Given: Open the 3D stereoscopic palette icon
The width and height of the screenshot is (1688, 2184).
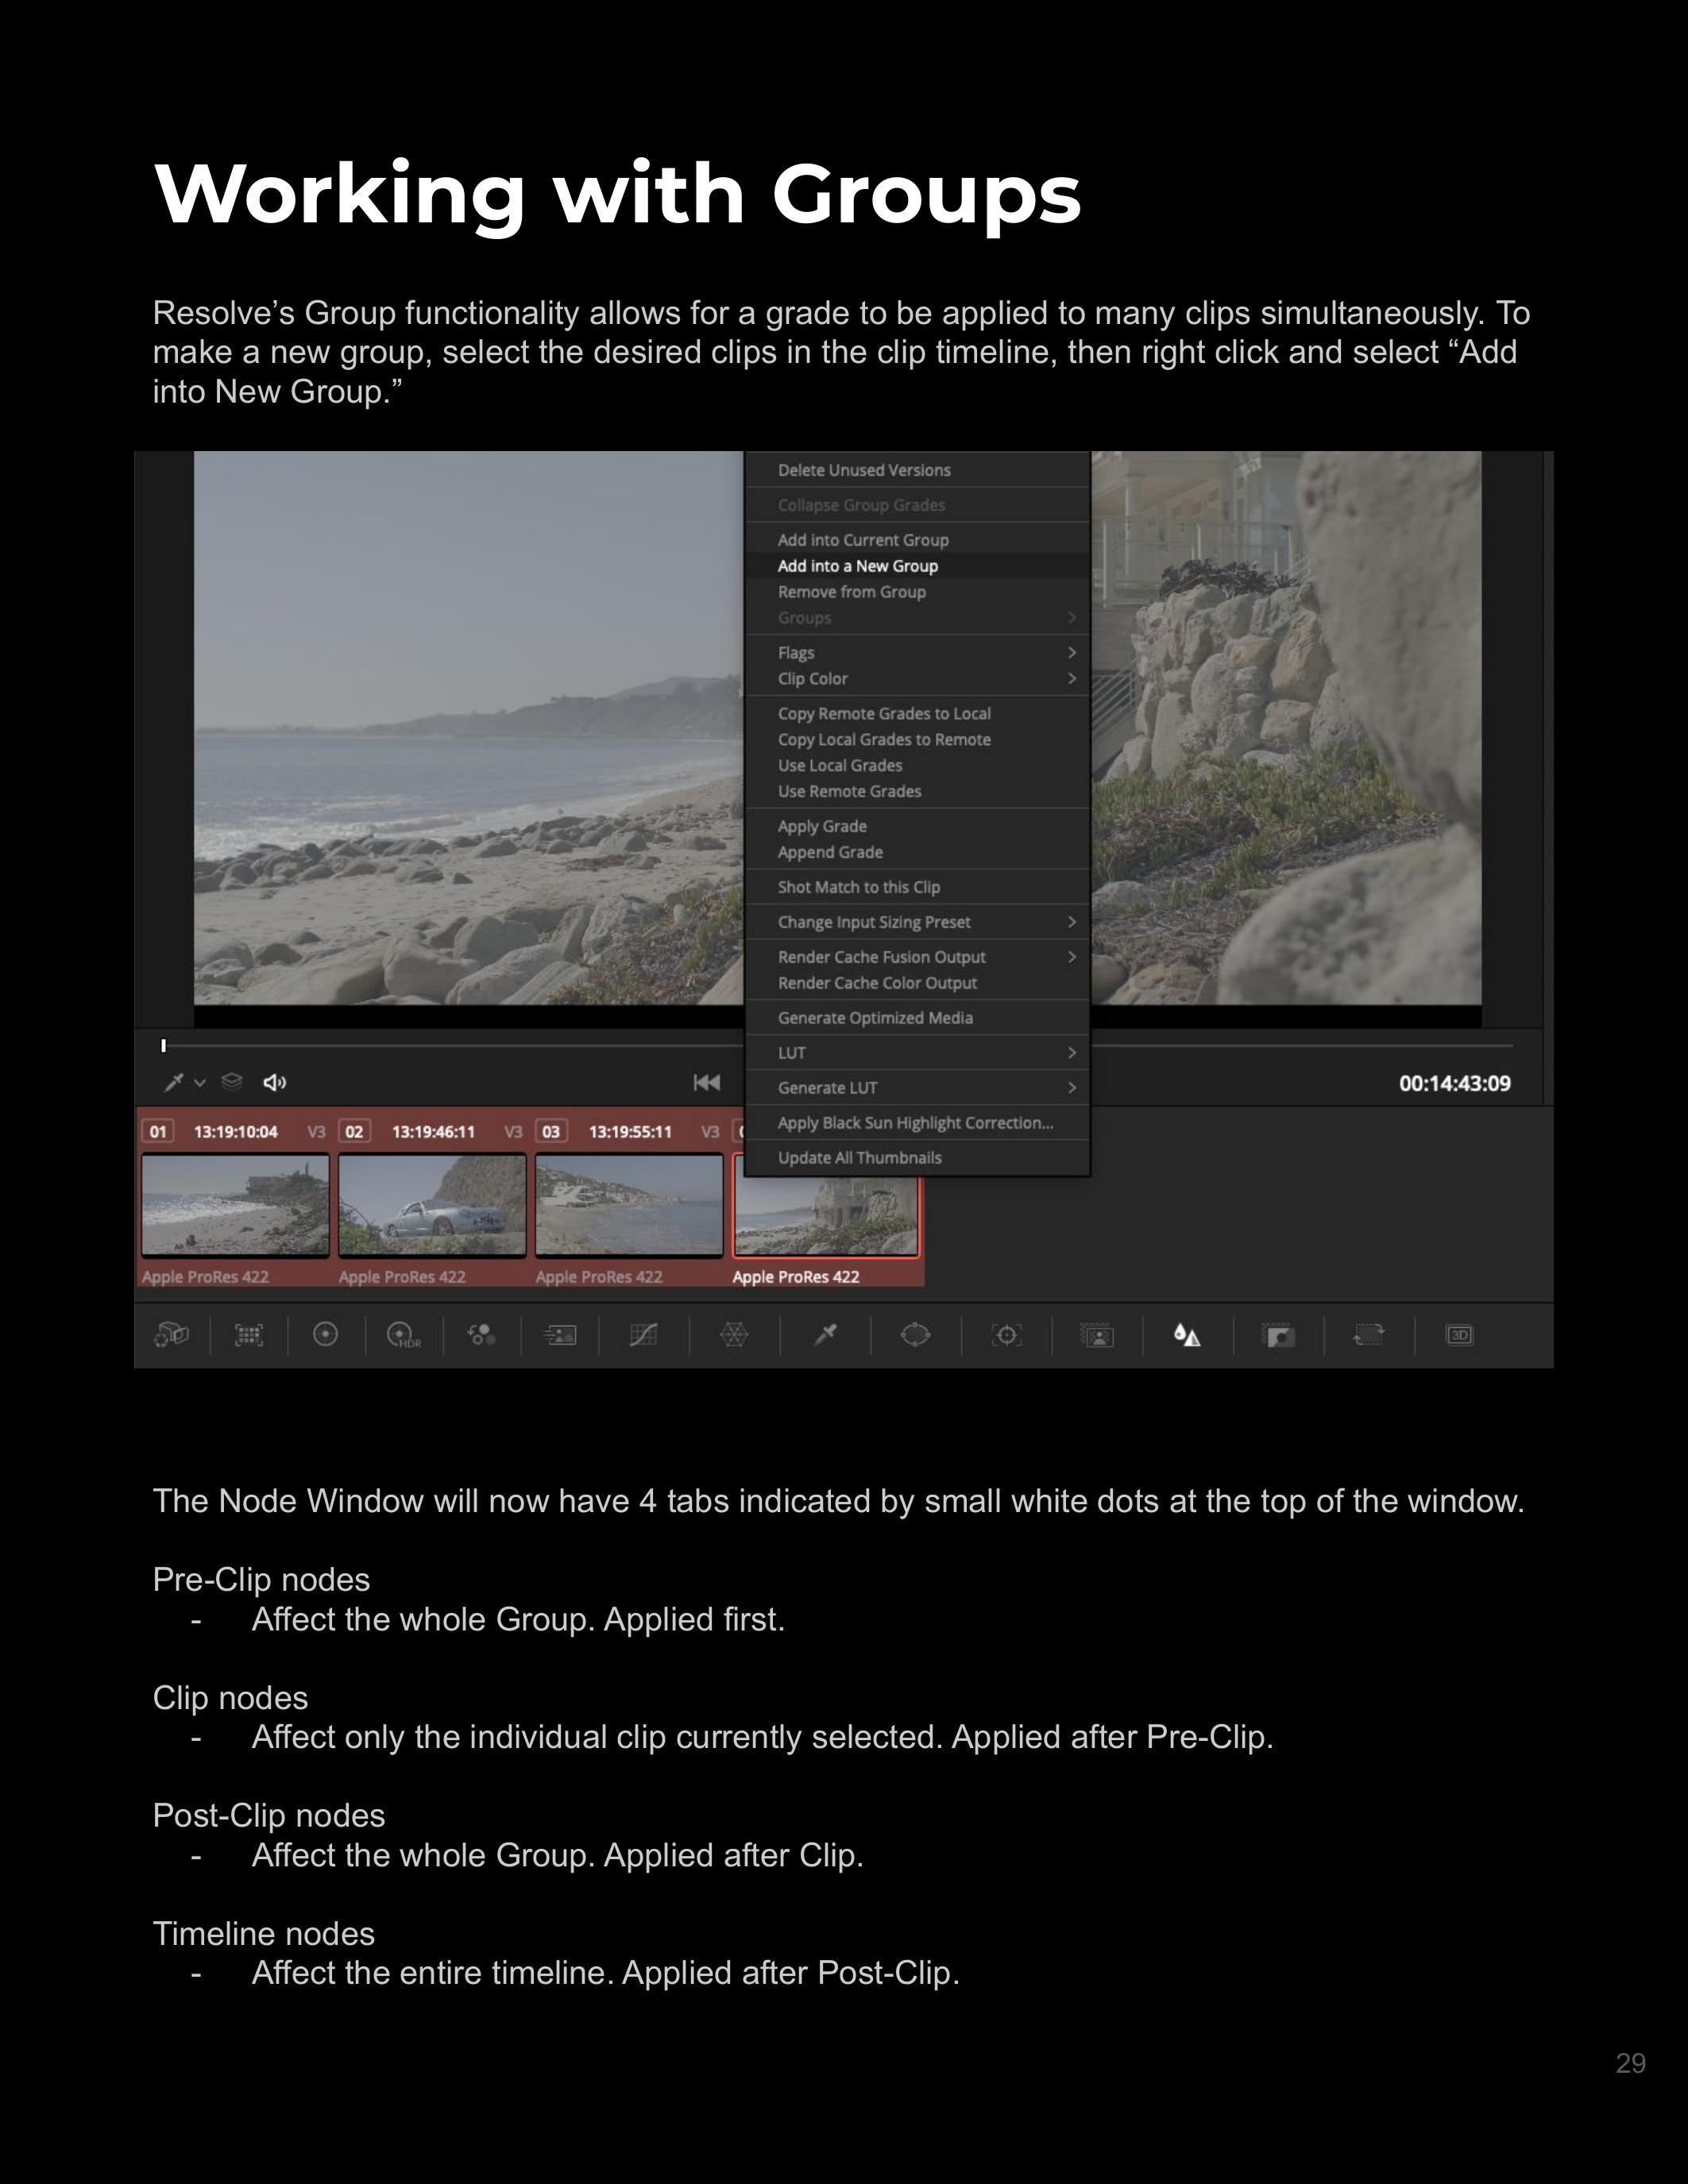Looking at the screenshot, I should pyautogui.click(x=1459, y=1335).
